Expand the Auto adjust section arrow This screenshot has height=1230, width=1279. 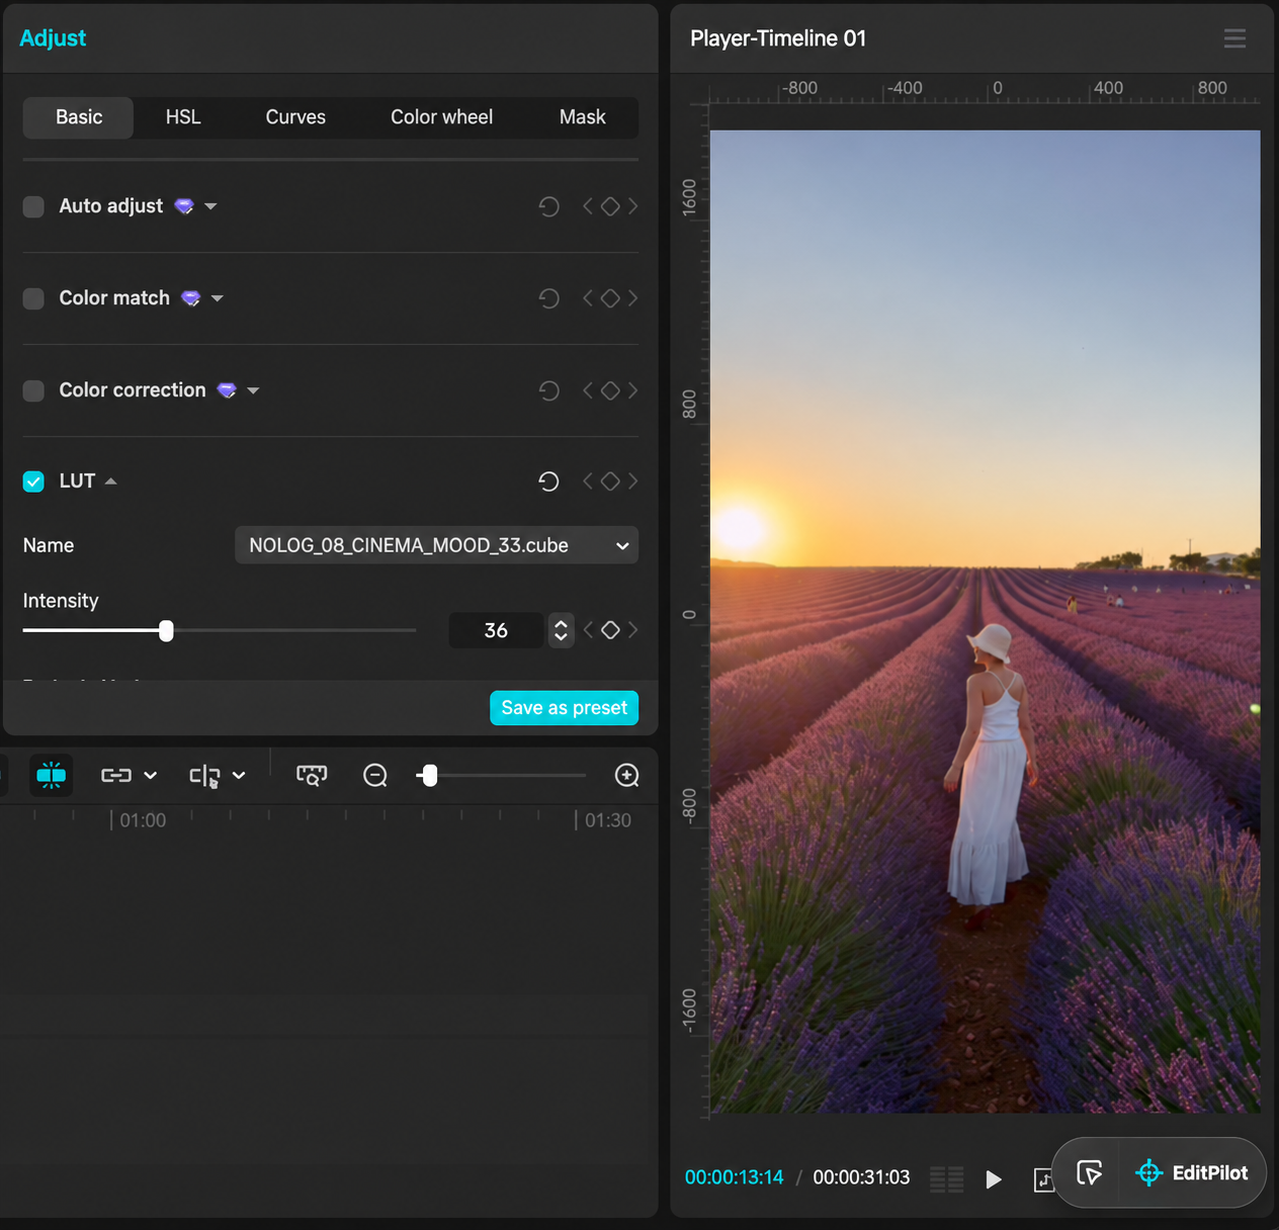[211, 206]
